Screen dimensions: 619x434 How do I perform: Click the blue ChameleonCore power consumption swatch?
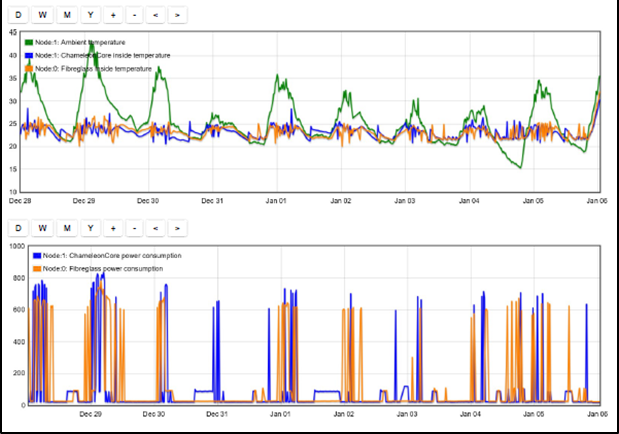tap(37, 256)
